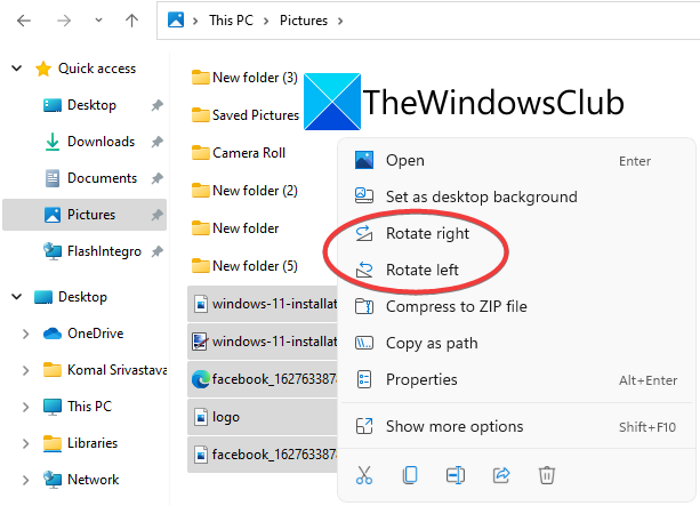Viewport: 700px width, 506px height.
Task: Select the logo image file
Action: click(x=262, y=417)
